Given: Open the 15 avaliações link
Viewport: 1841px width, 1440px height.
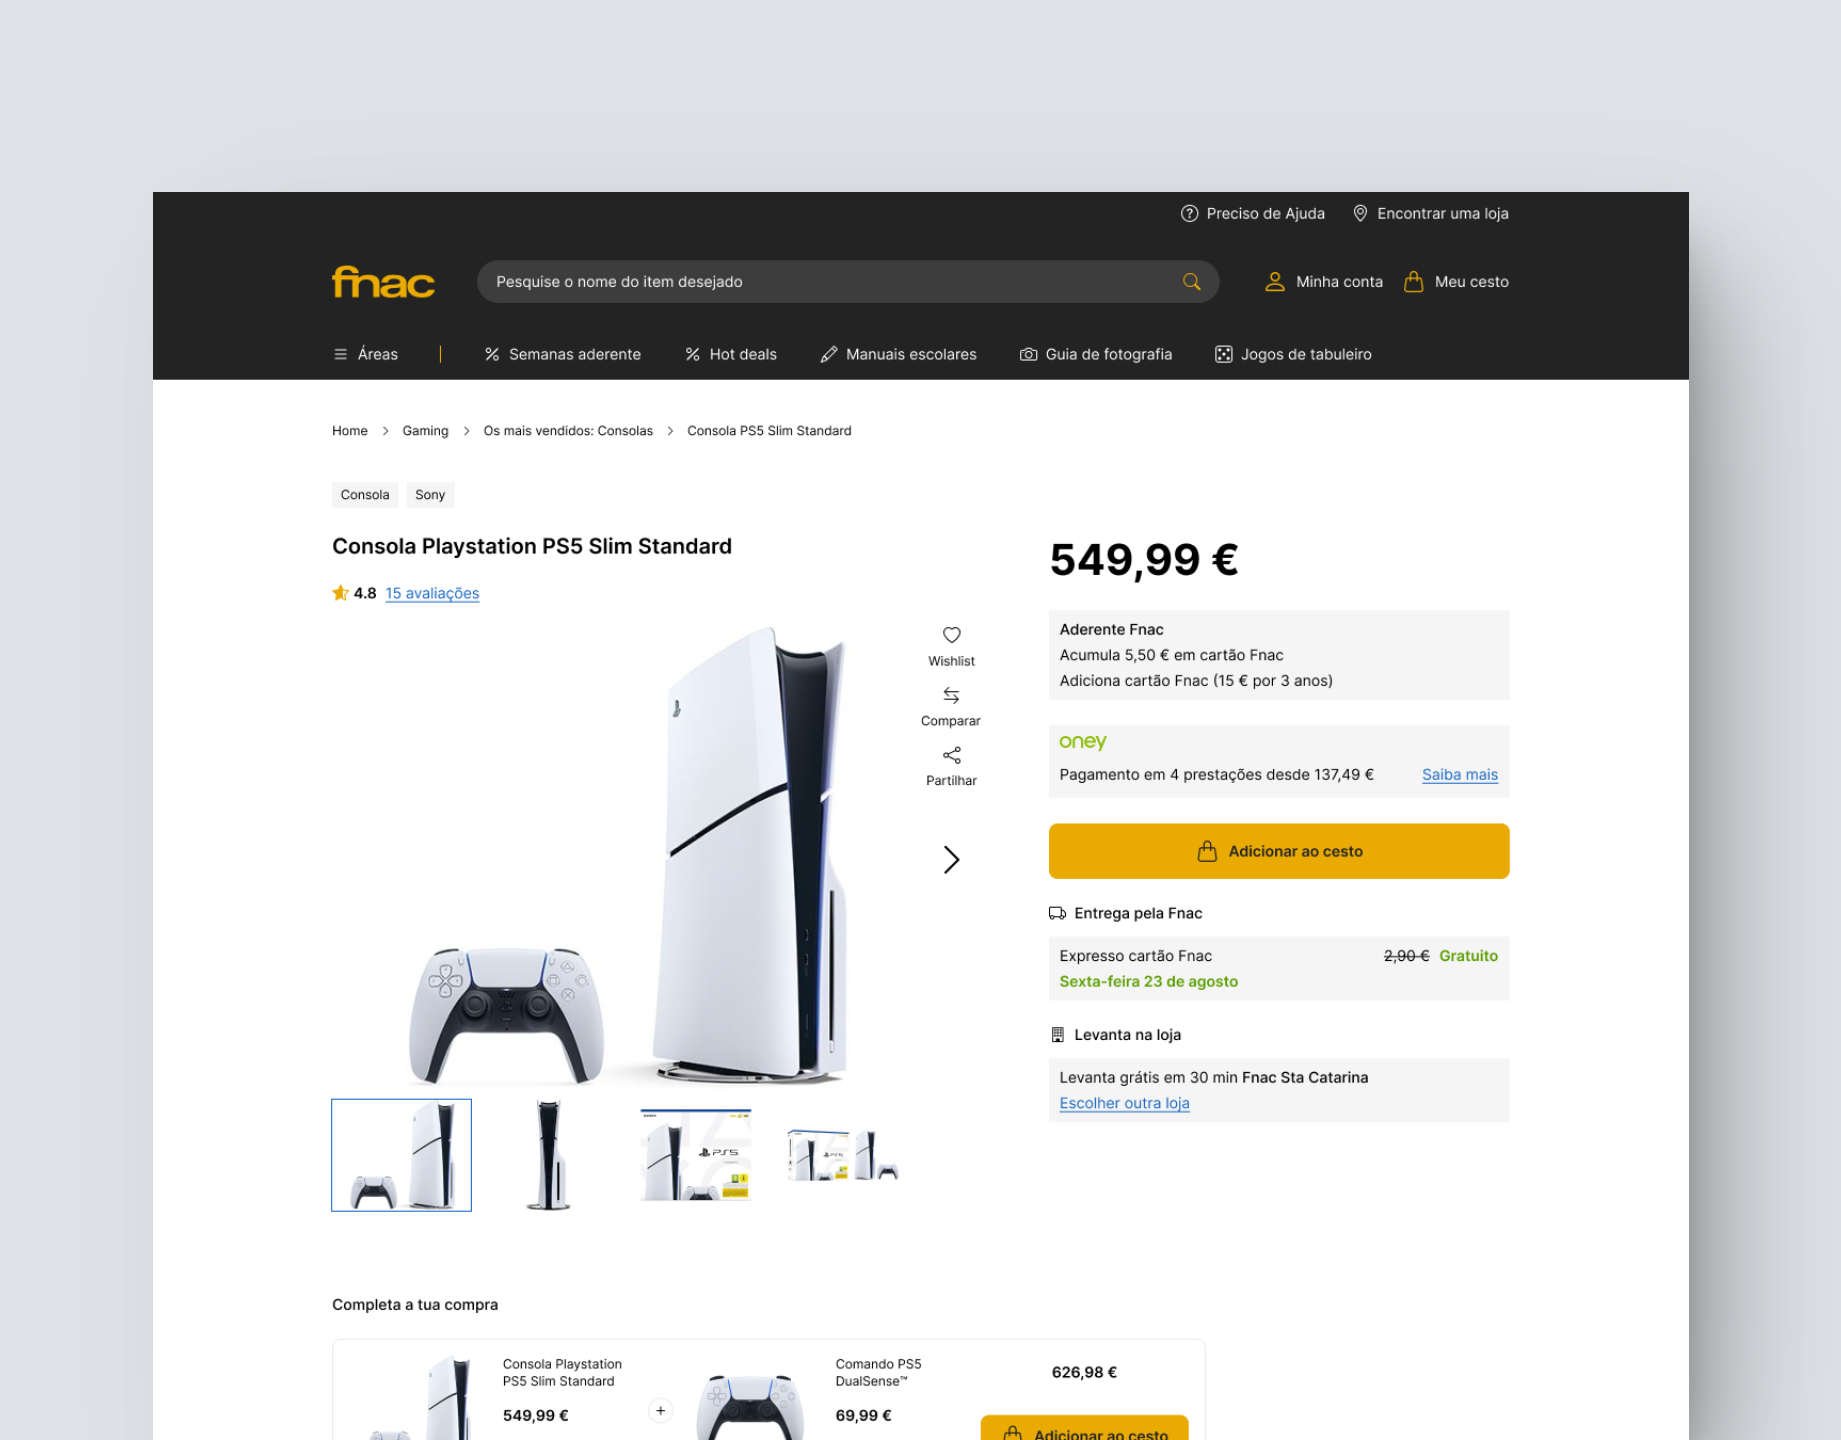Looking at the screenshot, I should [432, 593].
